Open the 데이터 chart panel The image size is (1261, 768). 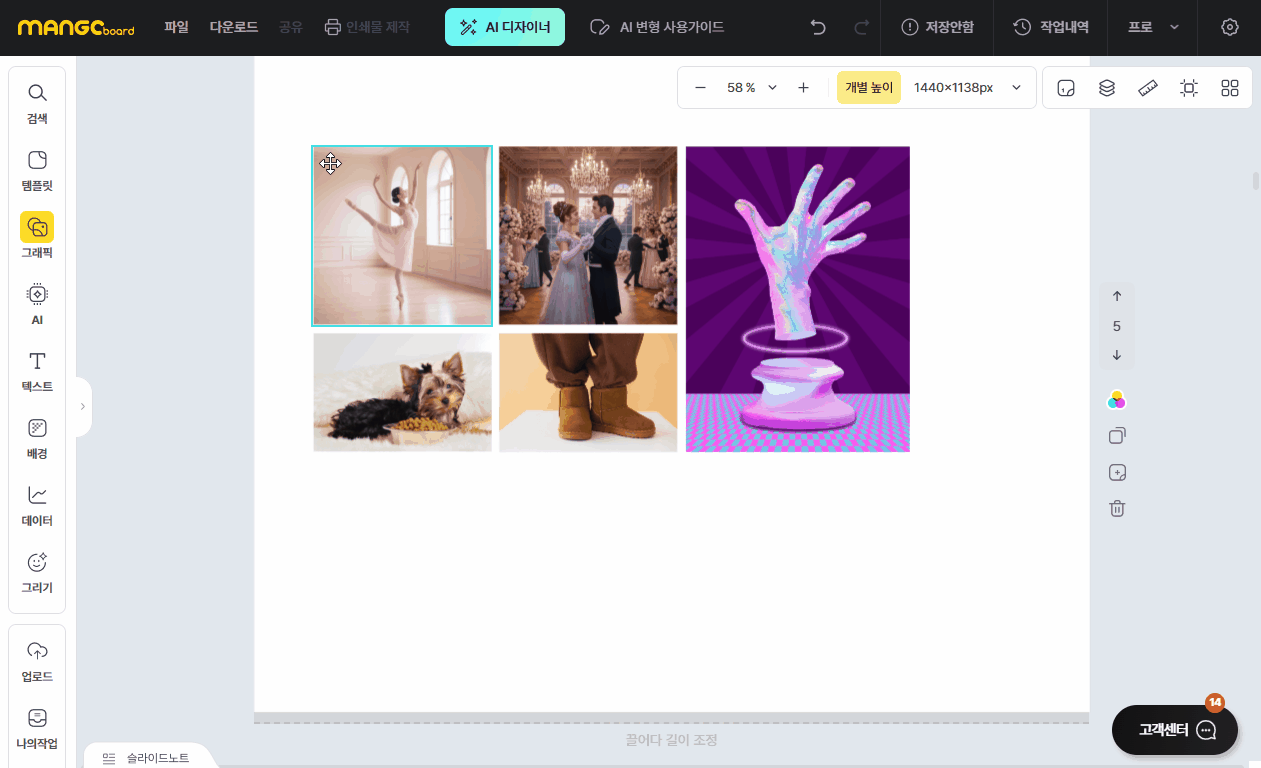coord(37,505)
